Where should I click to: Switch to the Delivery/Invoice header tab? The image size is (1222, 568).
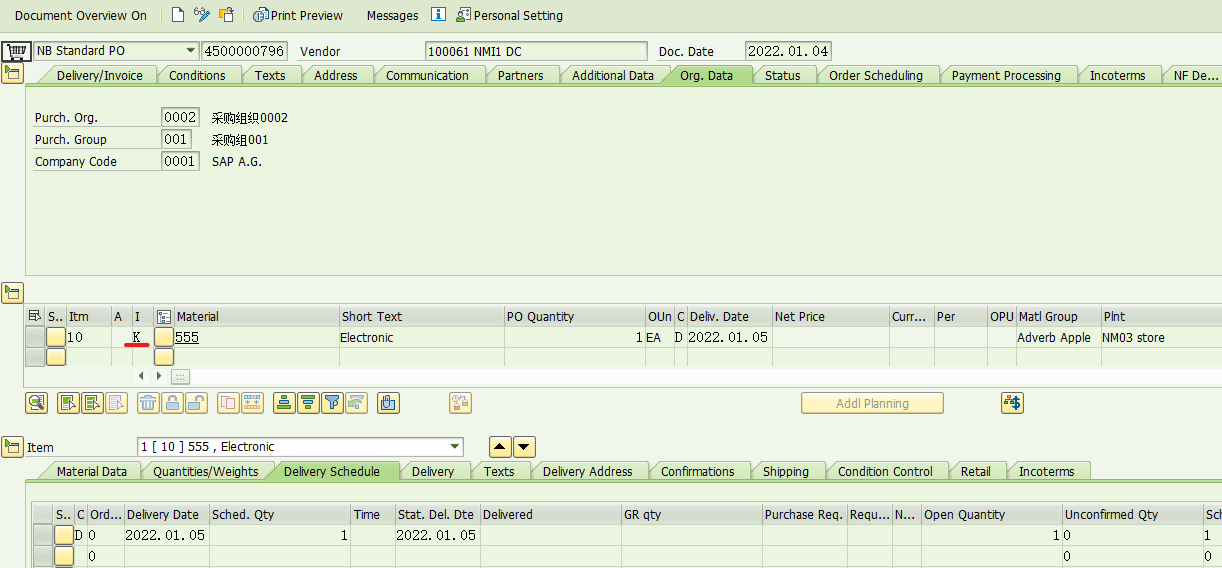(x=99, y=75)
